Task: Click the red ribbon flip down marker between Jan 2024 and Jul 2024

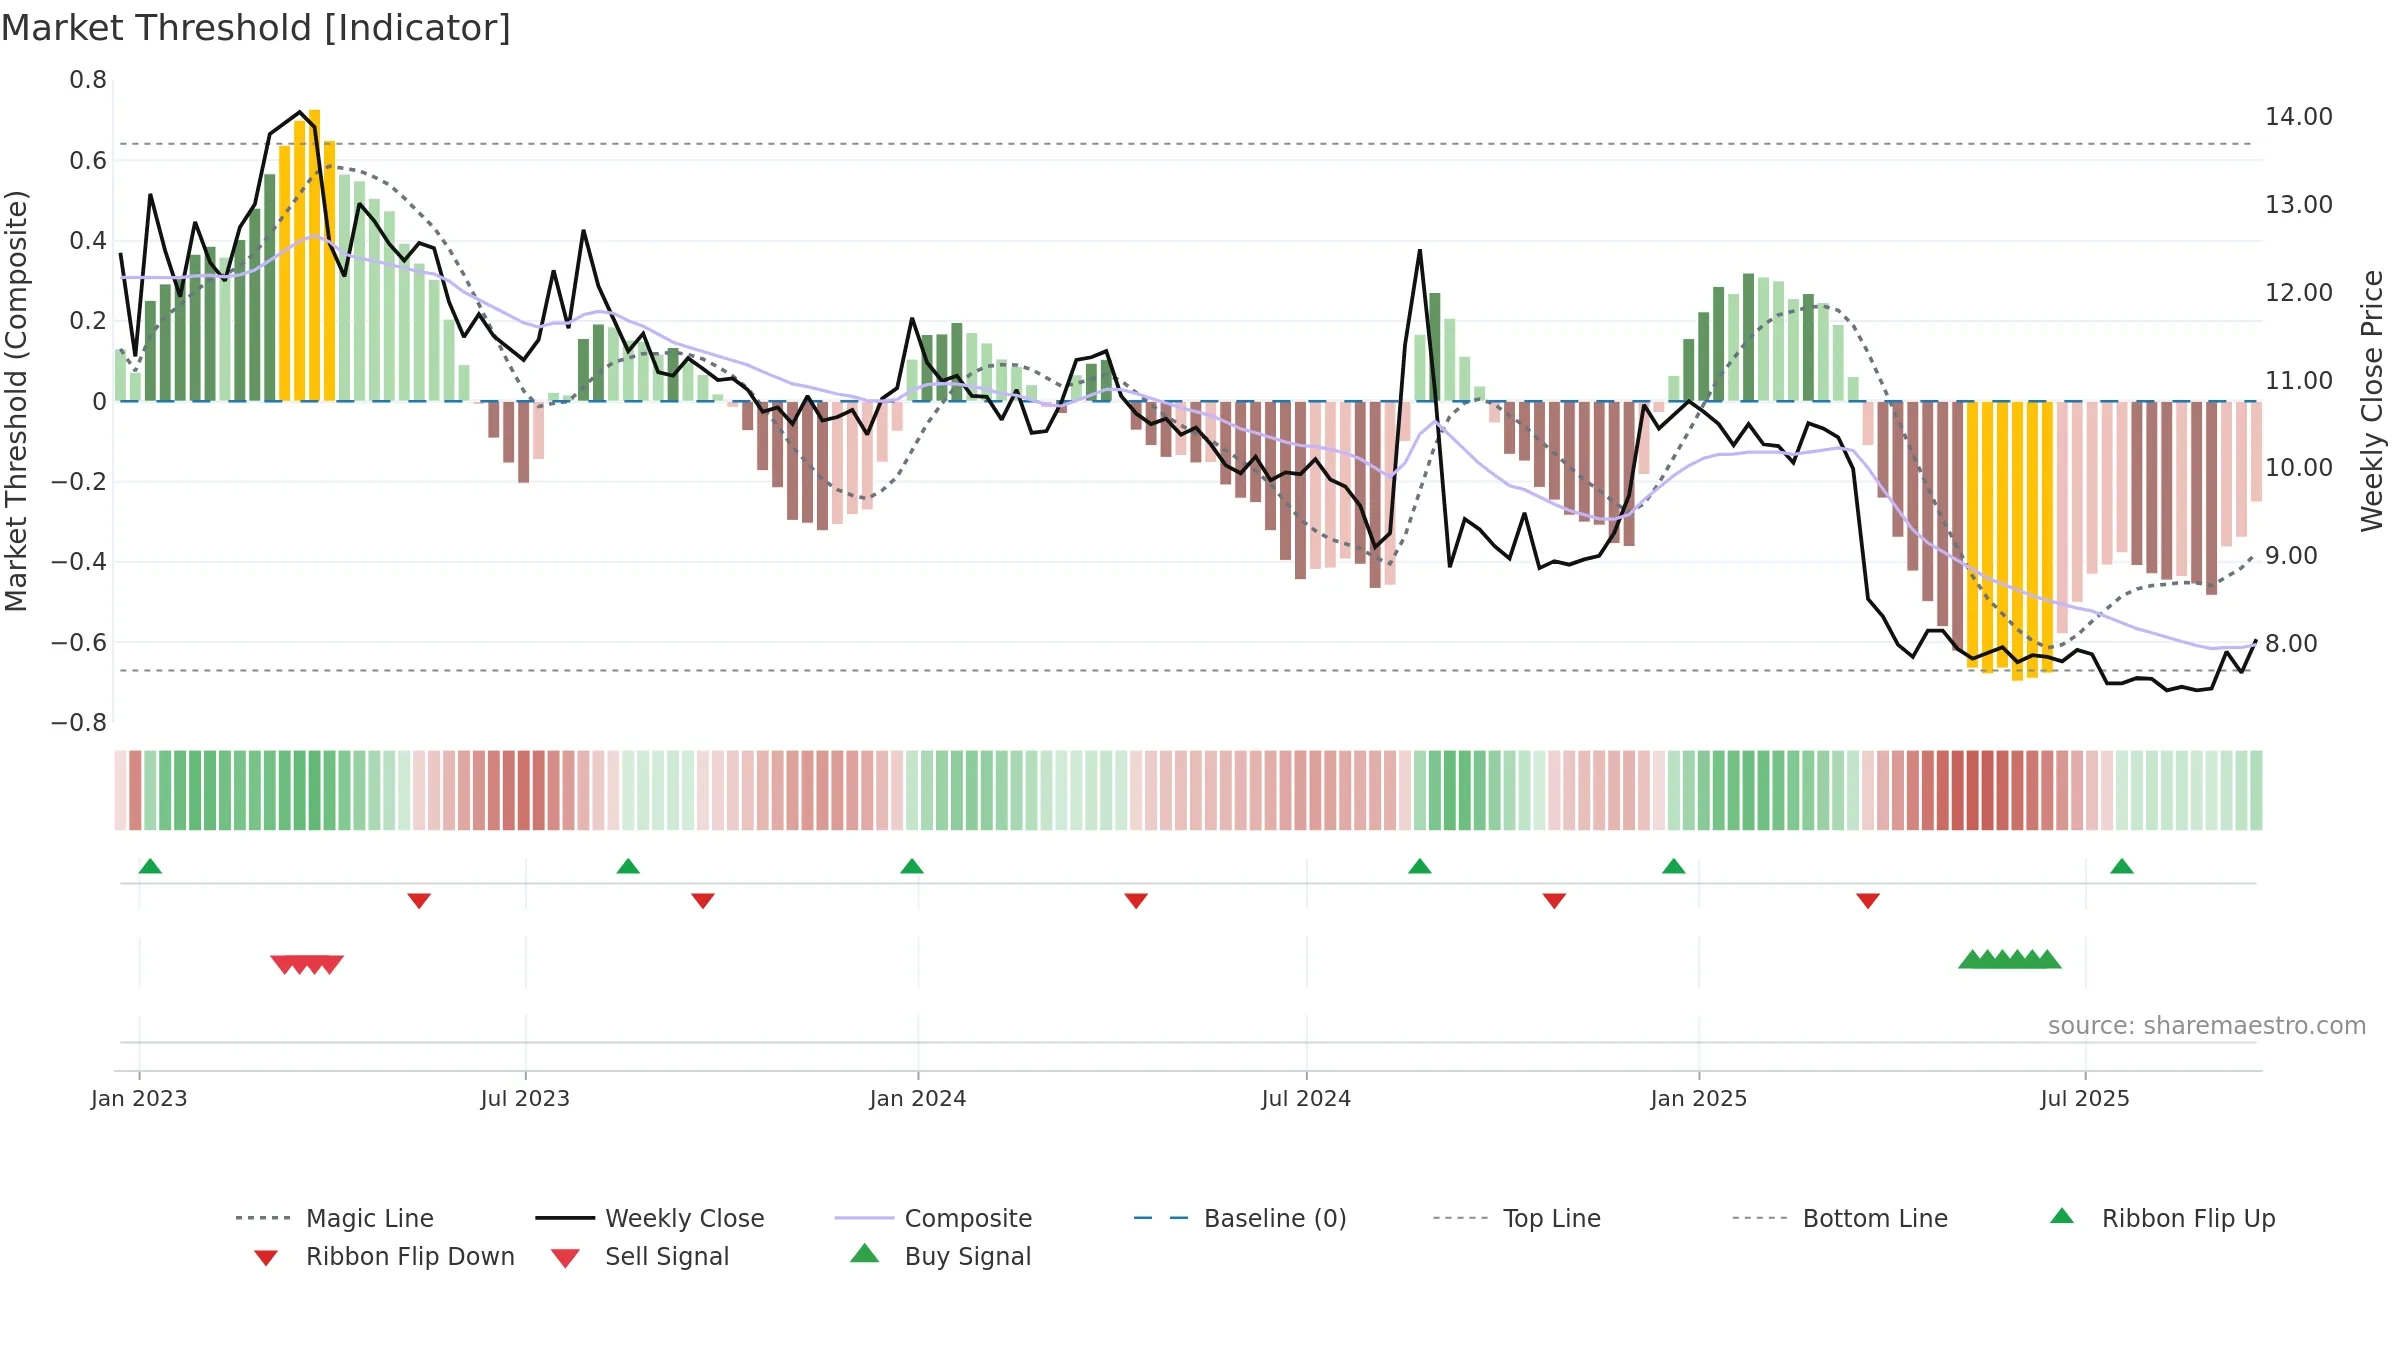Action: coord(1136,901)
